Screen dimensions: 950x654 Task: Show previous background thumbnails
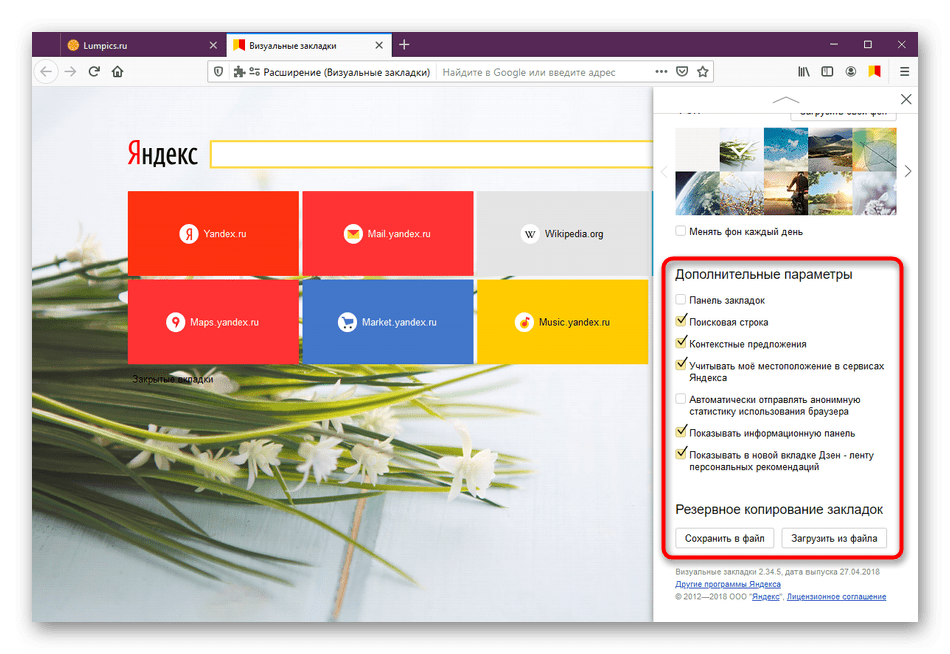click(664, 172)
